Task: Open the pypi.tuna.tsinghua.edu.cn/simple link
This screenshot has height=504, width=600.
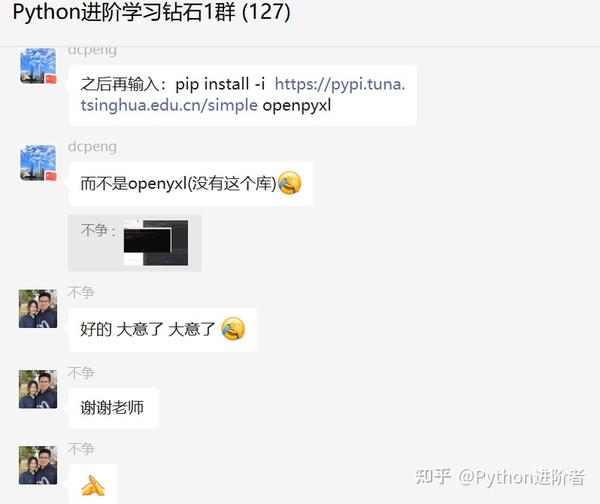Action: (243, 95)
